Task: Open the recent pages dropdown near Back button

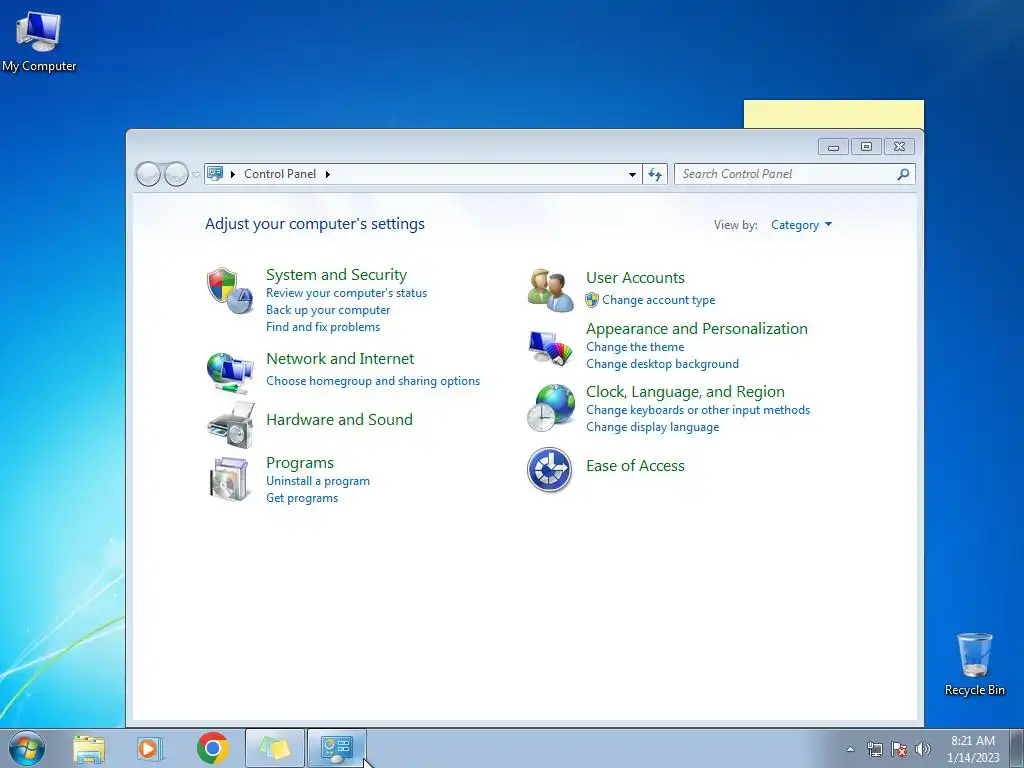Action: [195, 174]
